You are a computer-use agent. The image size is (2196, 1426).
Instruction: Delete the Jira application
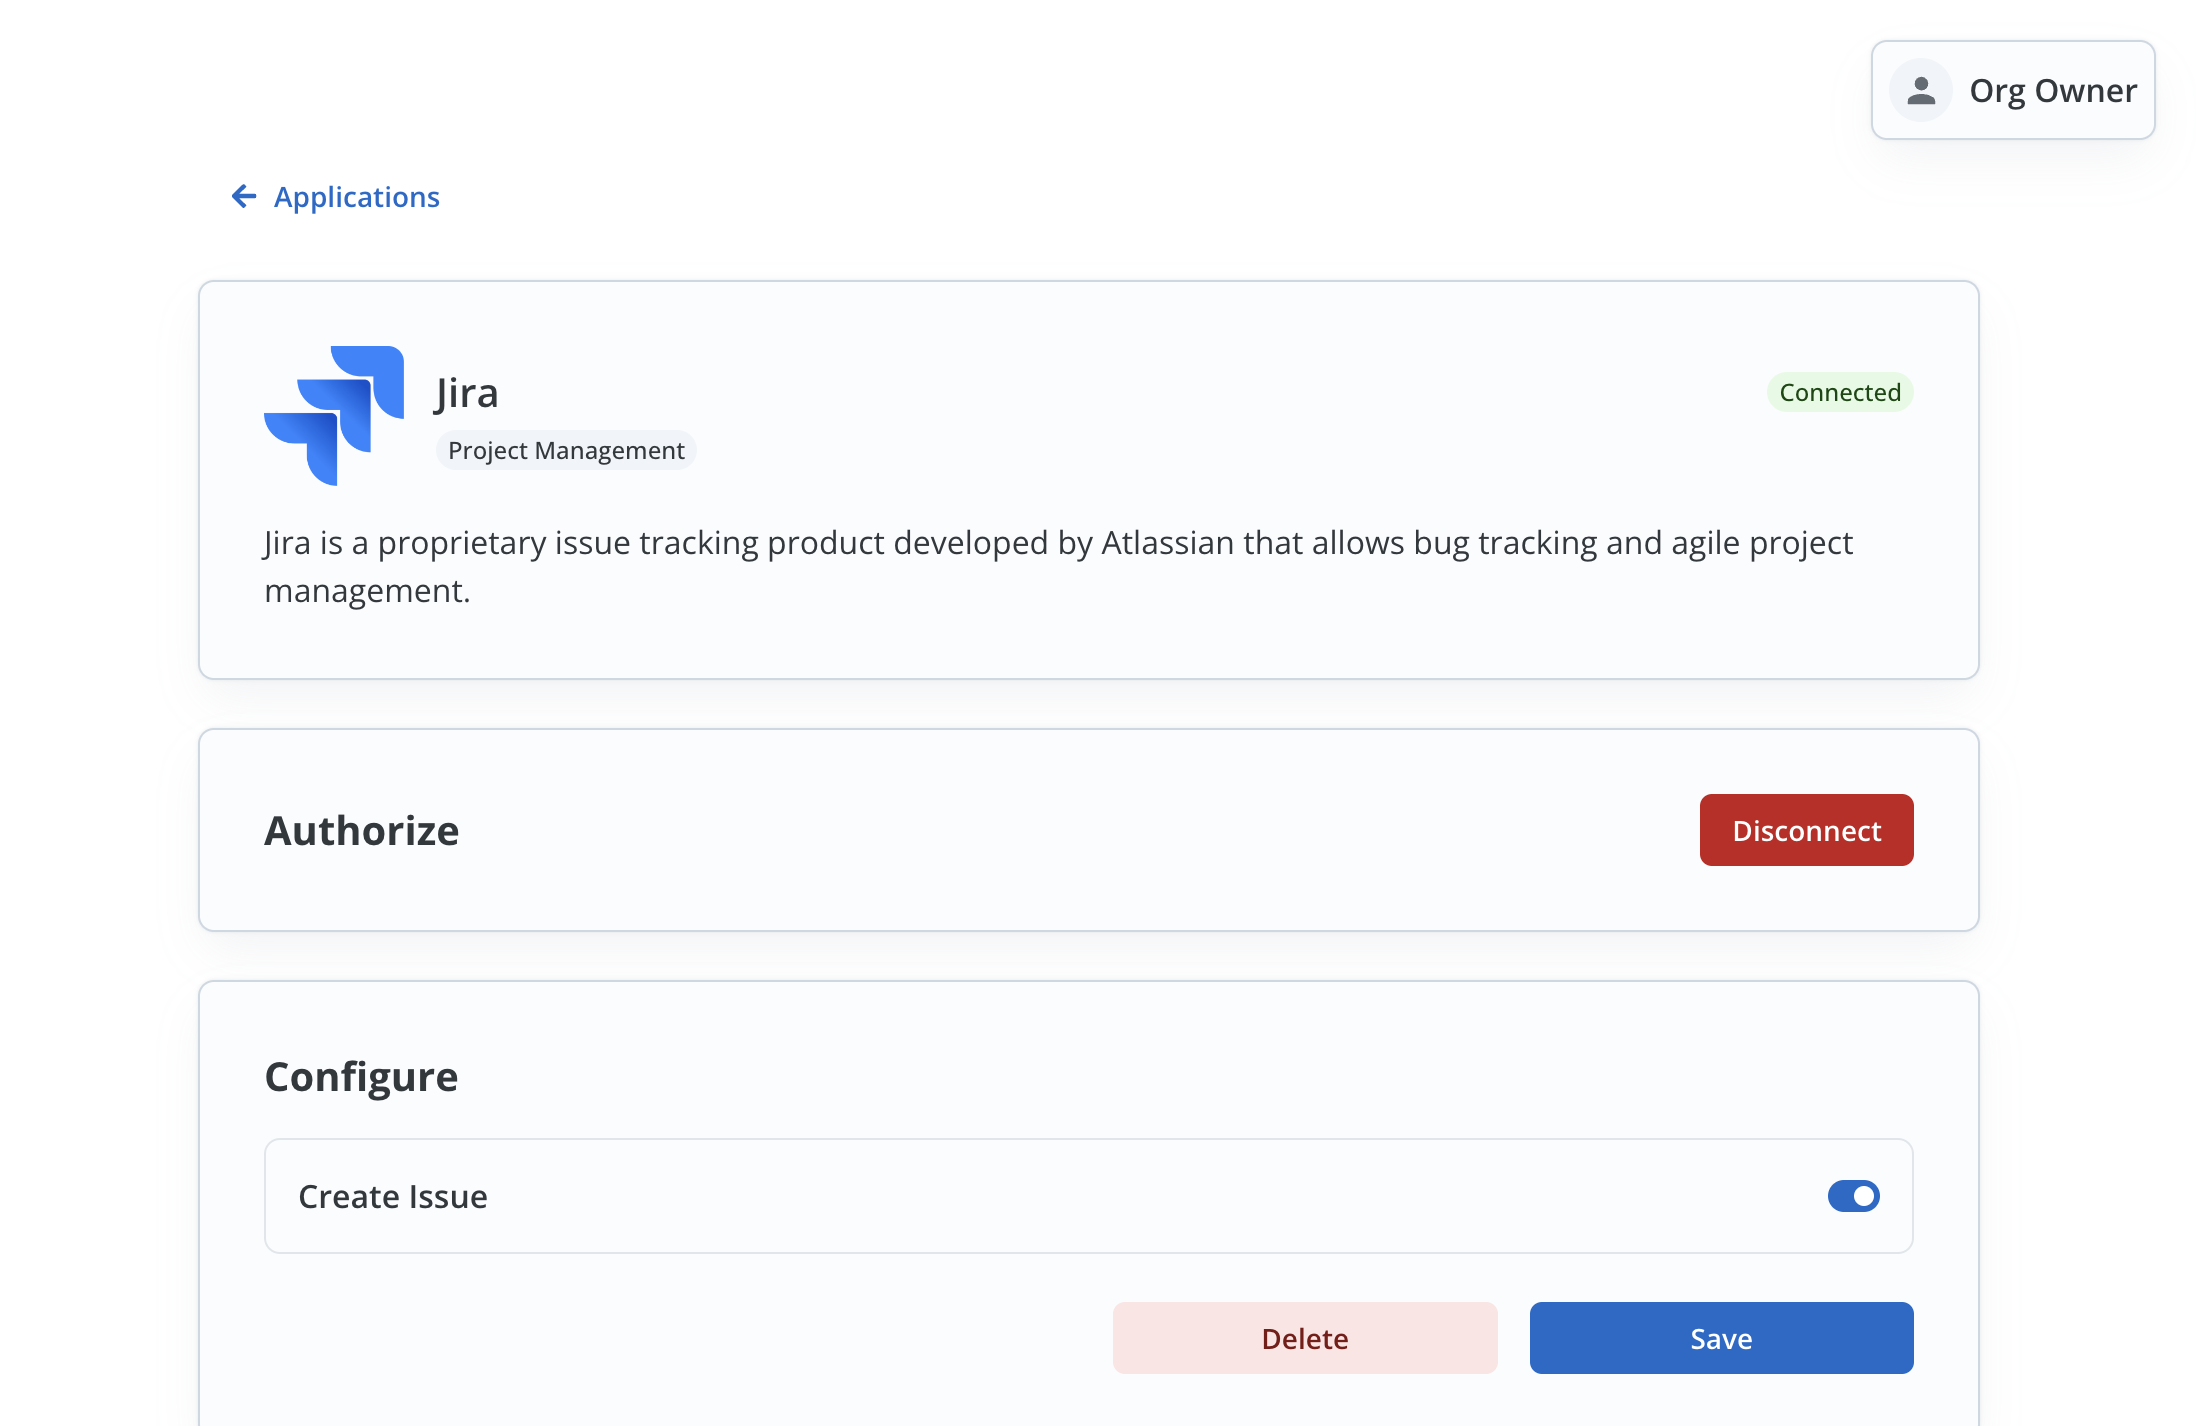pos(1304,1338)
